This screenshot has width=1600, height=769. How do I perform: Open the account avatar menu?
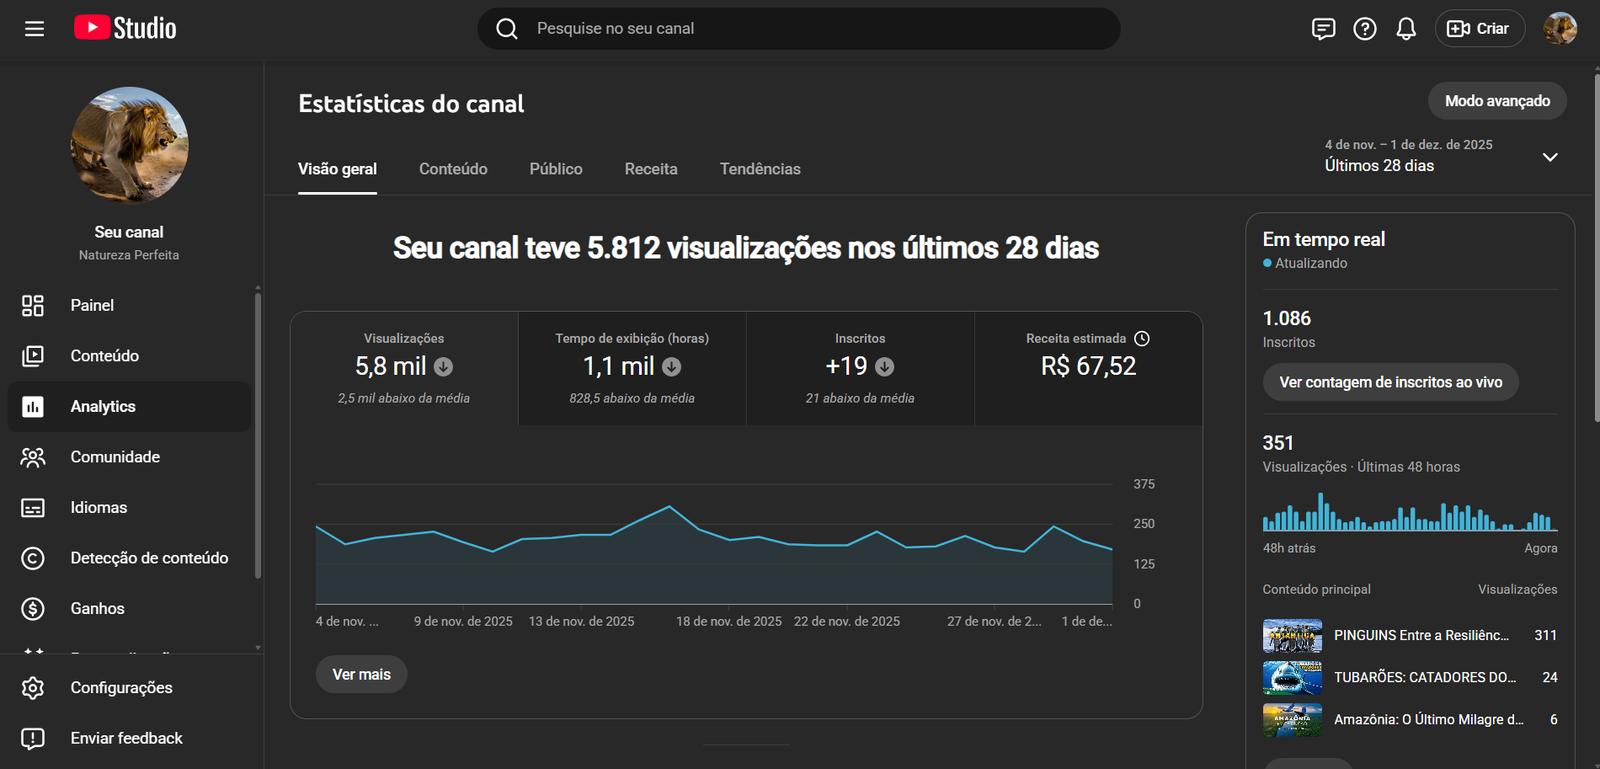pyautogui.click(x=1560, y=29)
